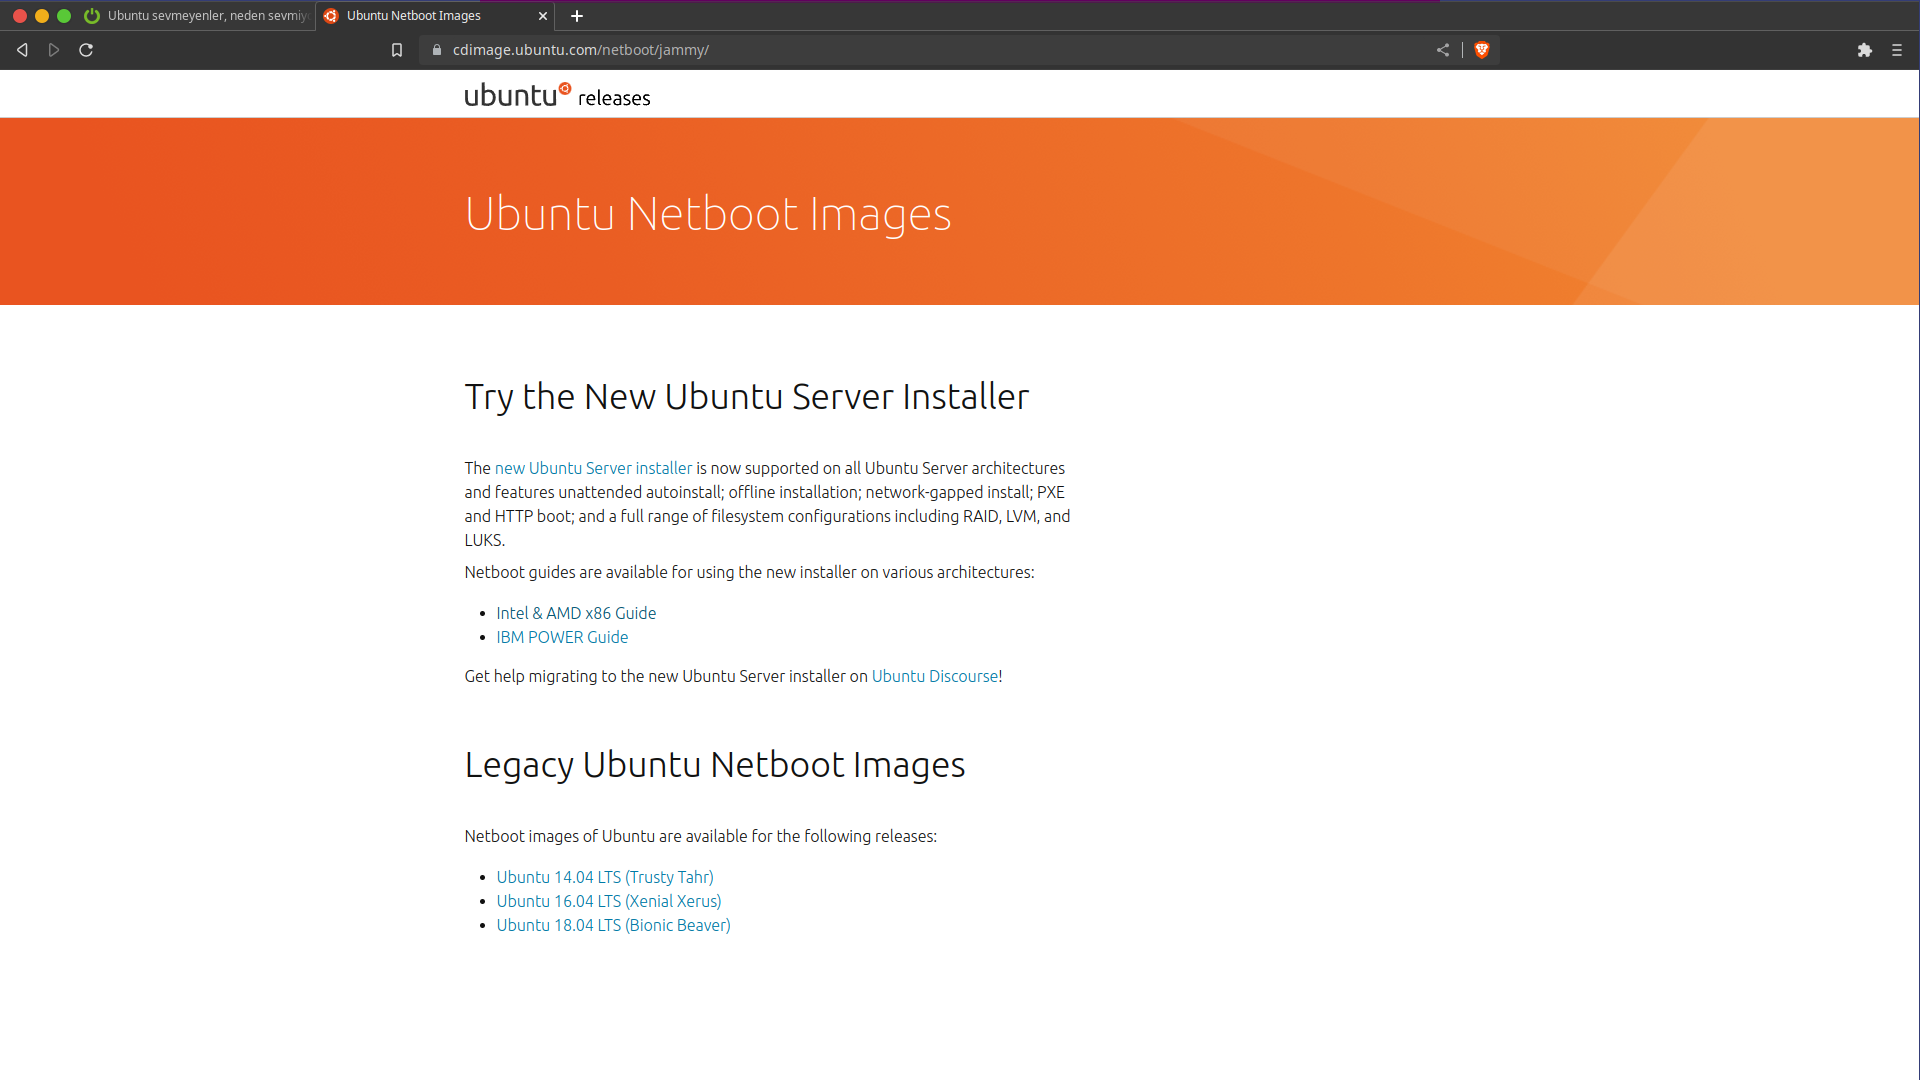Viewport: 1920px width, 1080px height.
Task: Reload the page with refresh icon
Action: pyautogui.click(x=86, y=50)
